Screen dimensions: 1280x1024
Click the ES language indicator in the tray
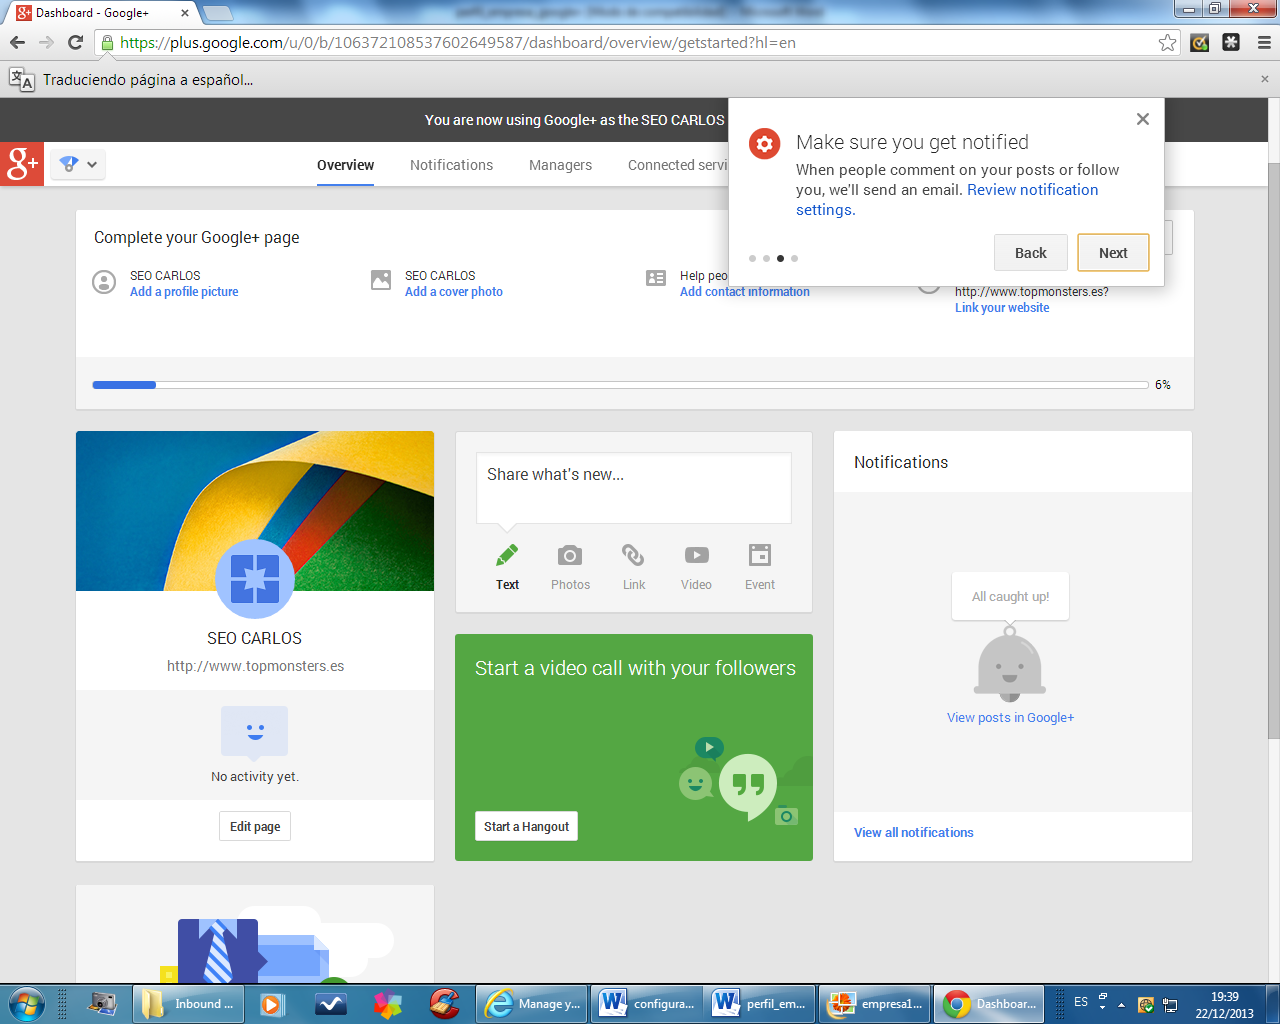click(1081, 1002)
